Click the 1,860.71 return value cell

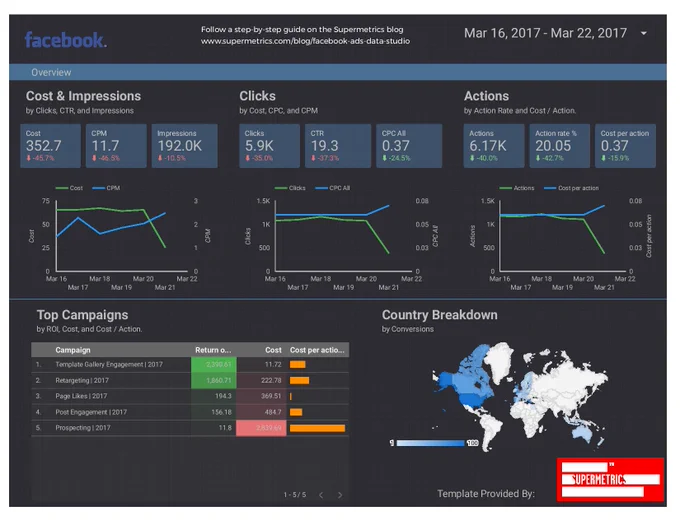214,380
